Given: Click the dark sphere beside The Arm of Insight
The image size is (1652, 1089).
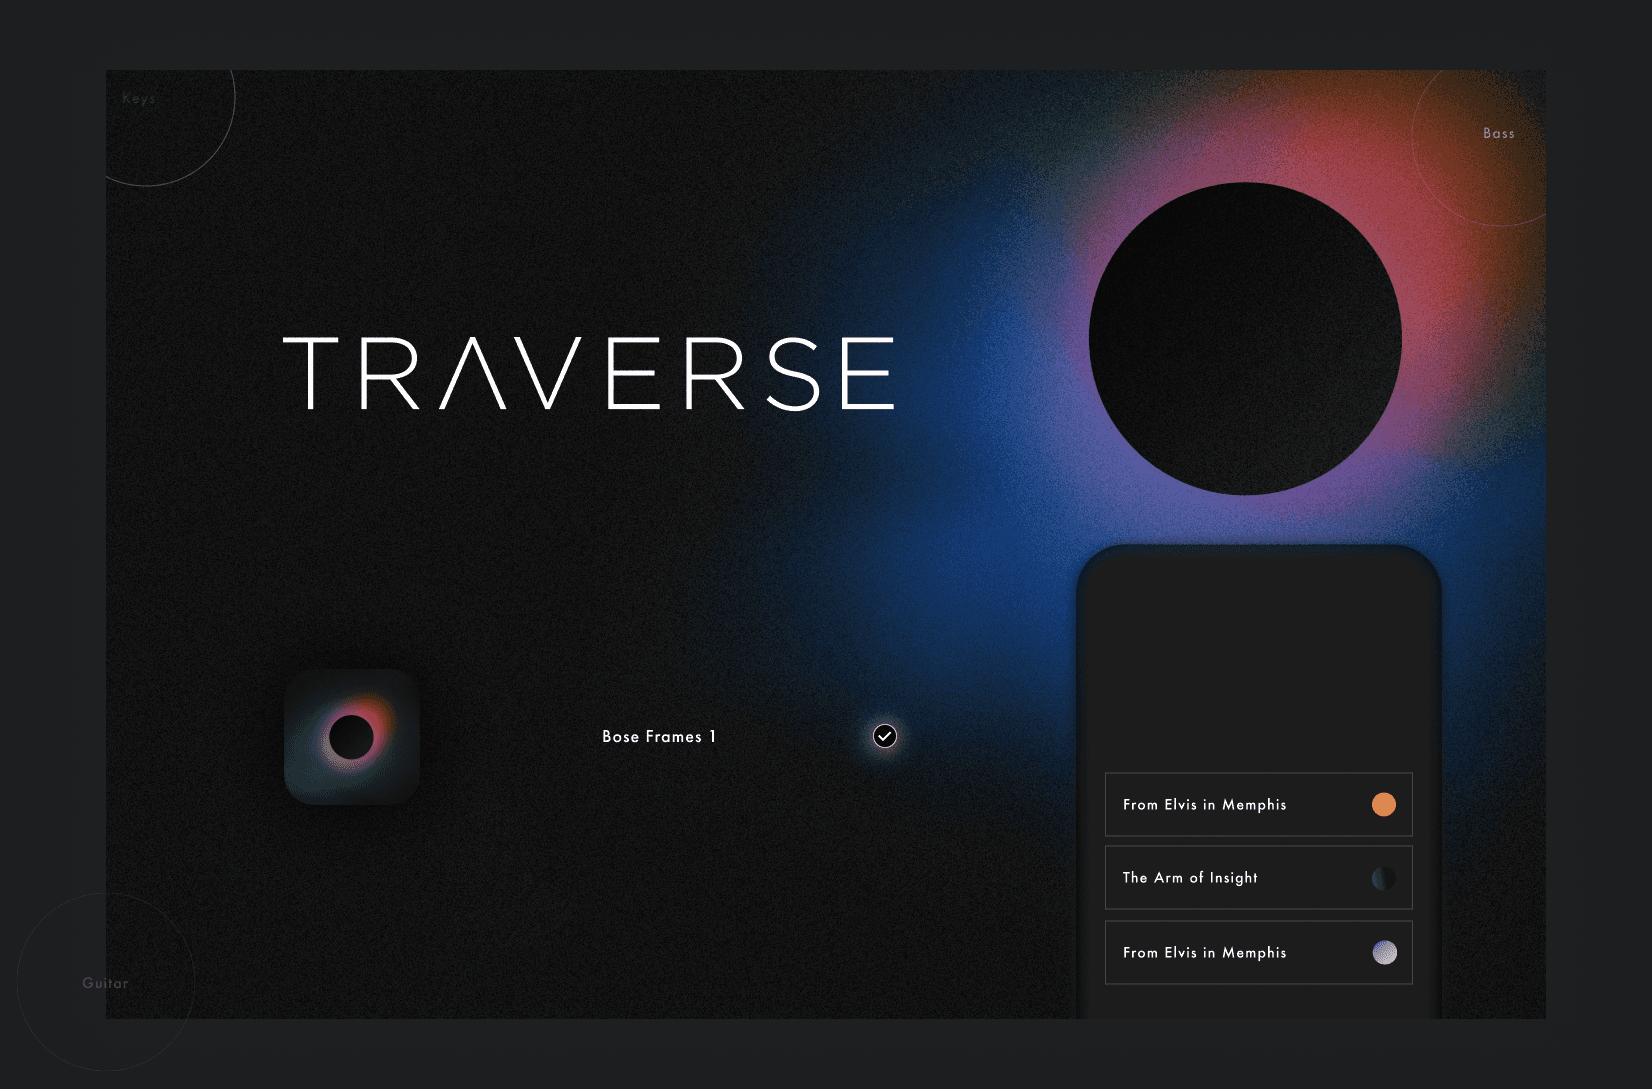Looking at the screenshot, I should pos(1382,877).
